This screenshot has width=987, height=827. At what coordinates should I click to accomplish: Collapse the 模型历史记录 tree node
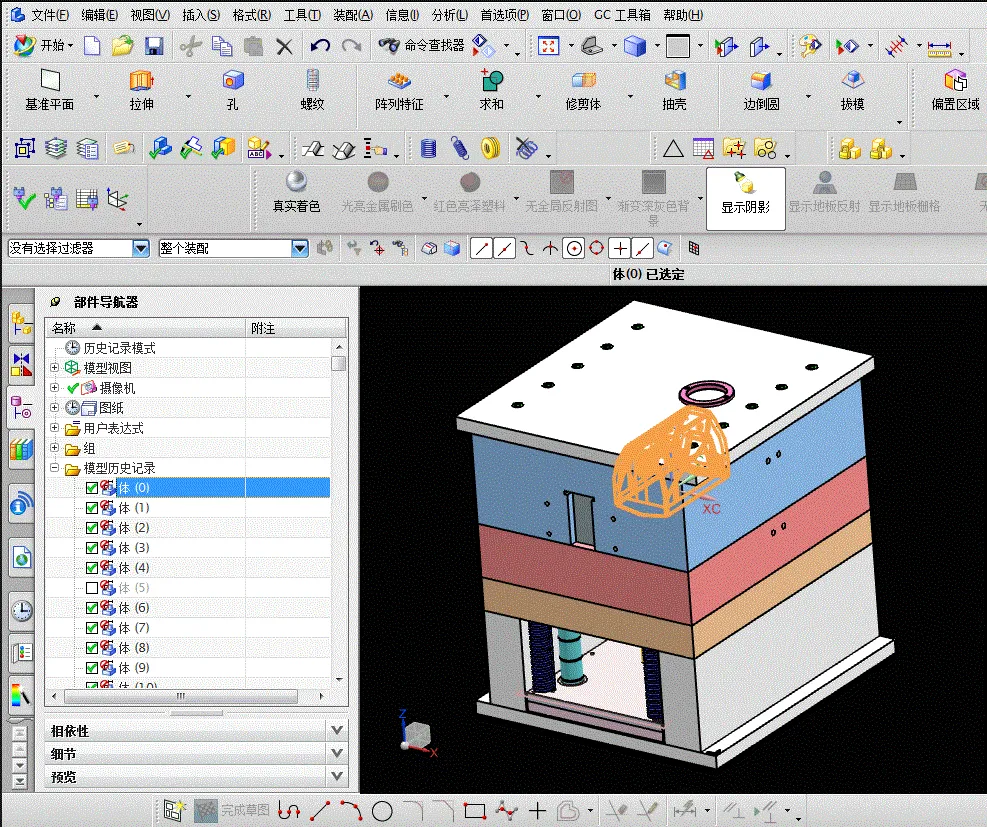[55, 468]
